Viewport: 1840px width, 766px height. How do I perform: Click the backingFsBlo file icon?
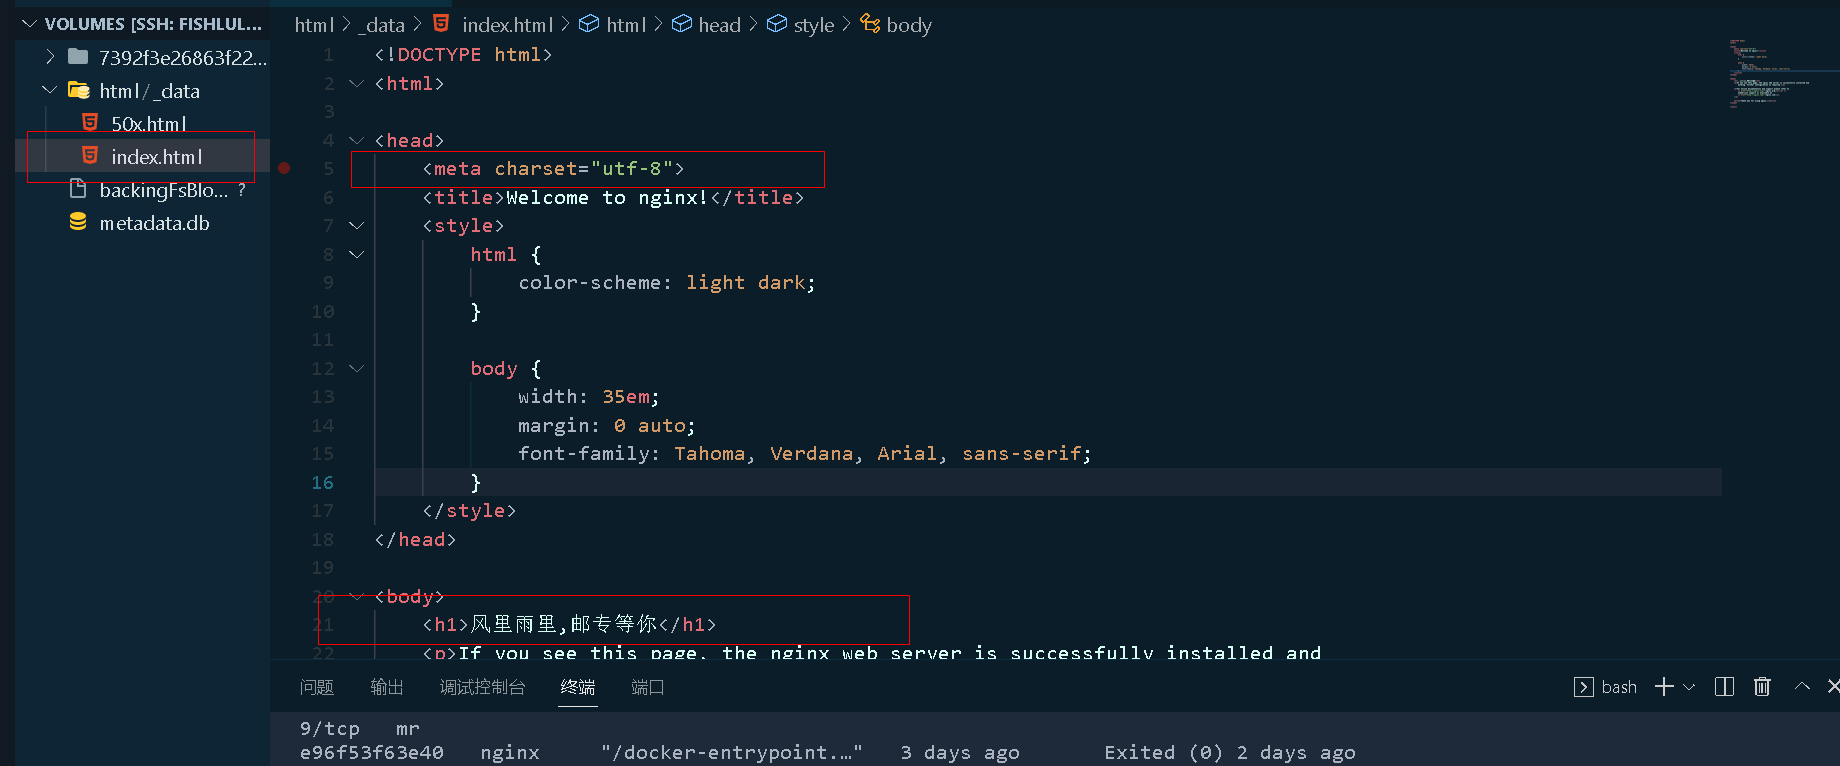[x=78, y=190]
